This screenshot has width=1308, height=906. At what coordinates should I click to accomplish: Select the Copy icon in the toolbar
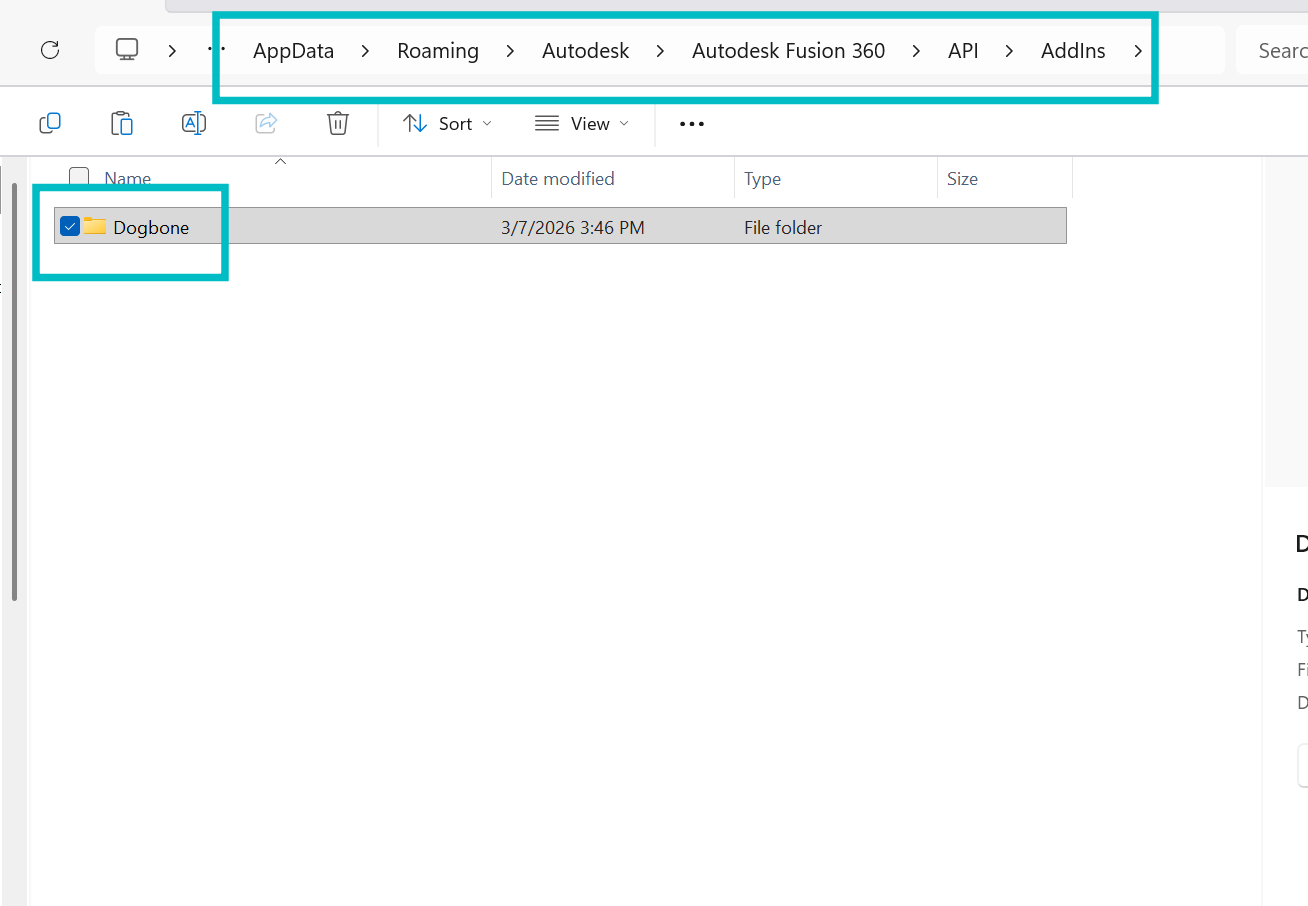coord(49,123)
